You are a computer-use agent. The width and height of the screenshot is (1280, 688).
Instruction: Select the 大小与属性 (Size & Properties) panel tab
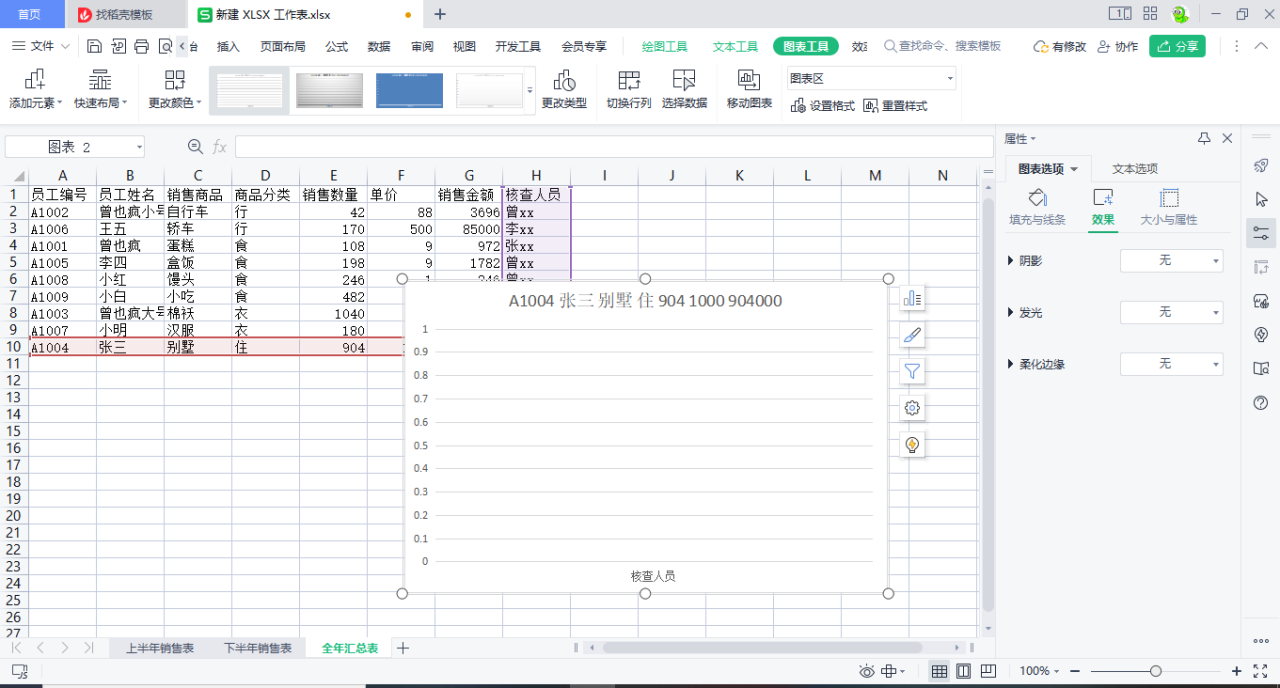point(1169,208)
